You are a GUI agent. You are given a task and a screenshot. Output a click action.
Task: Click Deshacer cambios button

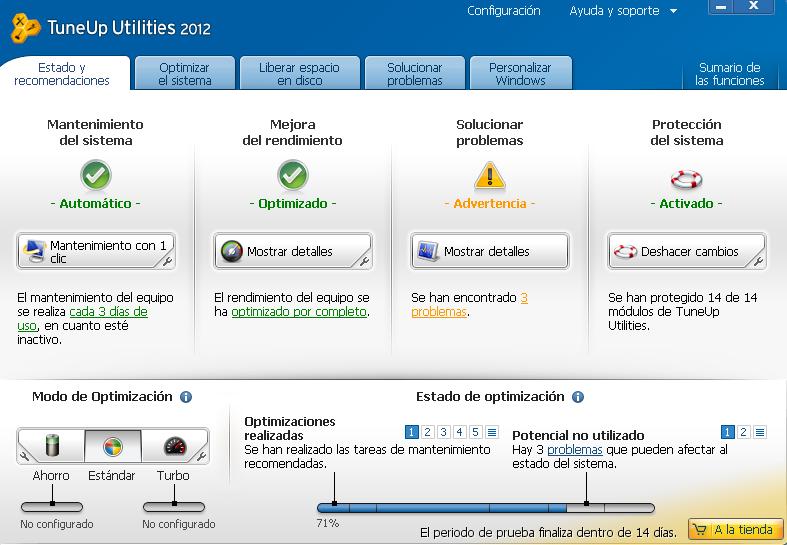(687, 251)
